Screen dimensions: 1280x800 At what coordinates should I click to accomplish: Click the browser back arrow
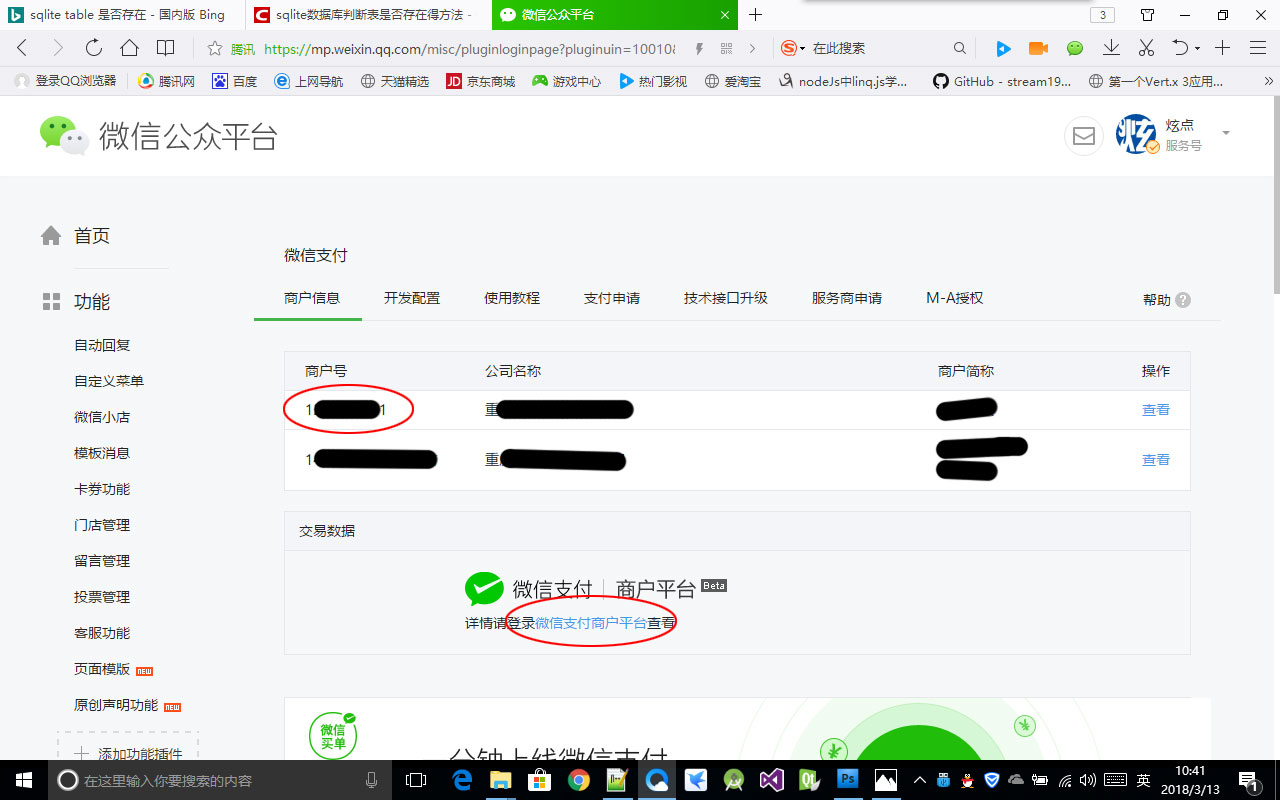(22, 48)
